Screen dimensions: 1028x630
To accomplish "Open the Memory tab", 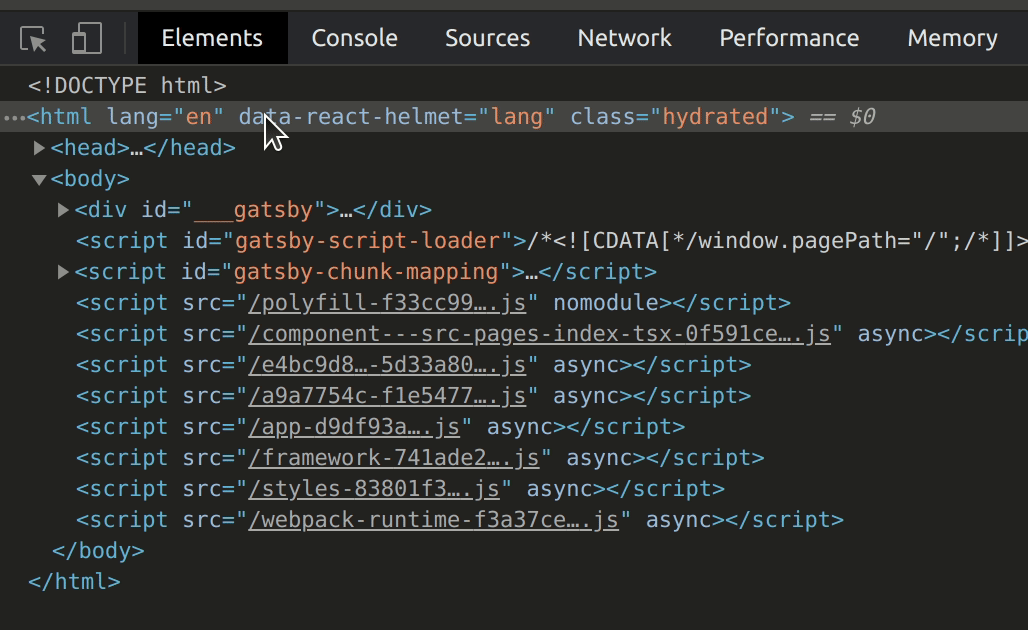I will pyautogui.click(x=953, y=38).
